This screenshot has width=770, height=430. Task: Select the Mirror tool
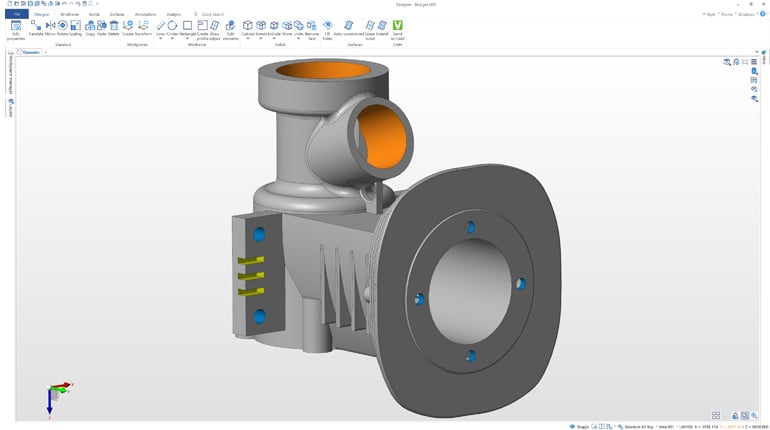[x=49, y=25]
